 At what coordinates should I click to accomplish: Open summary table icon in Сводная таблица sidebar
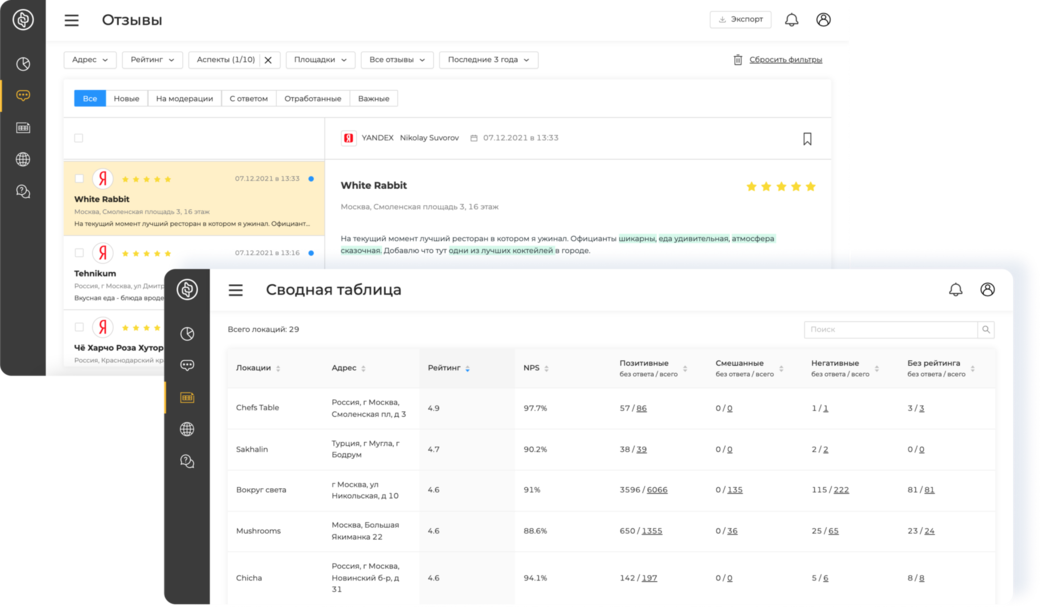tap(187, 397)
